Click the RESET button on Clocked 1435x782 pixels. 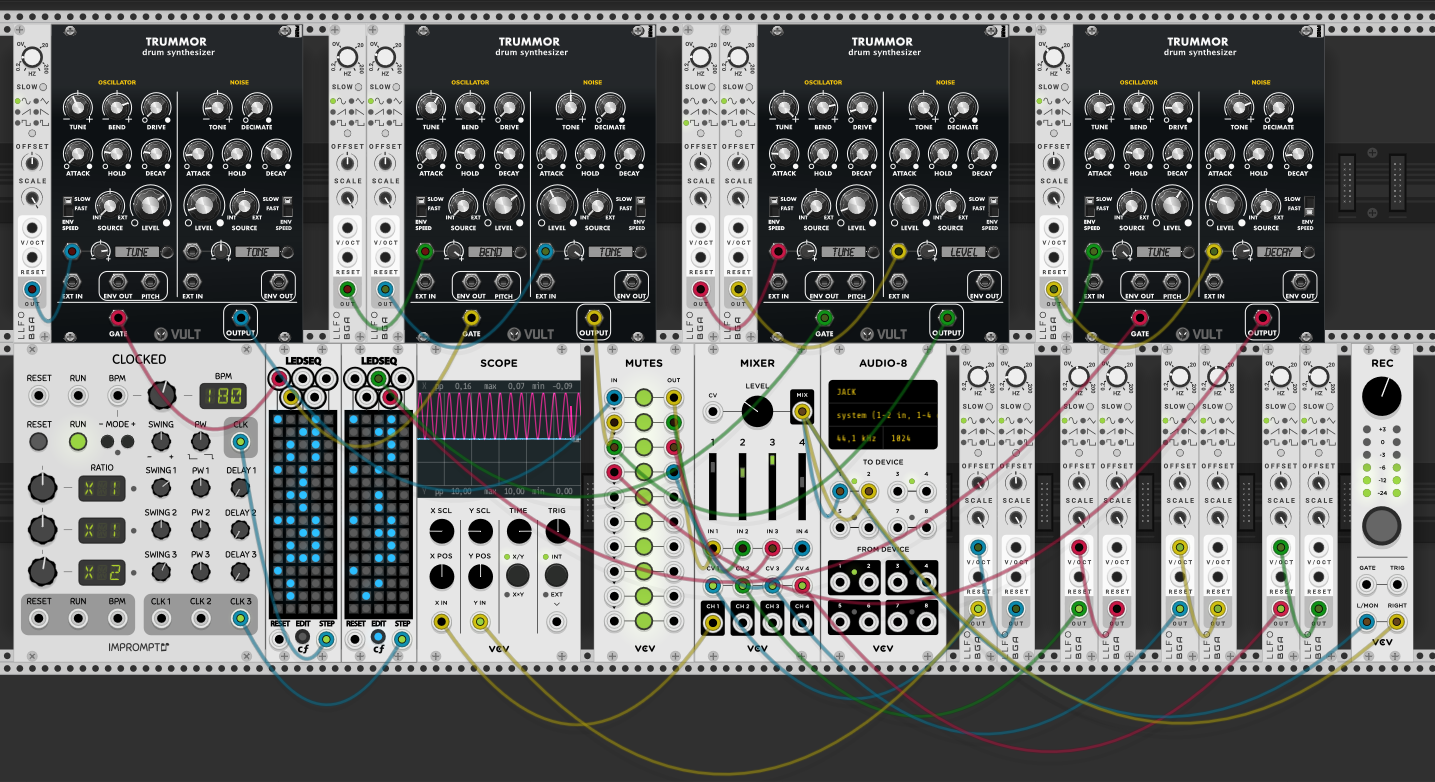click(x=39, y=441)
